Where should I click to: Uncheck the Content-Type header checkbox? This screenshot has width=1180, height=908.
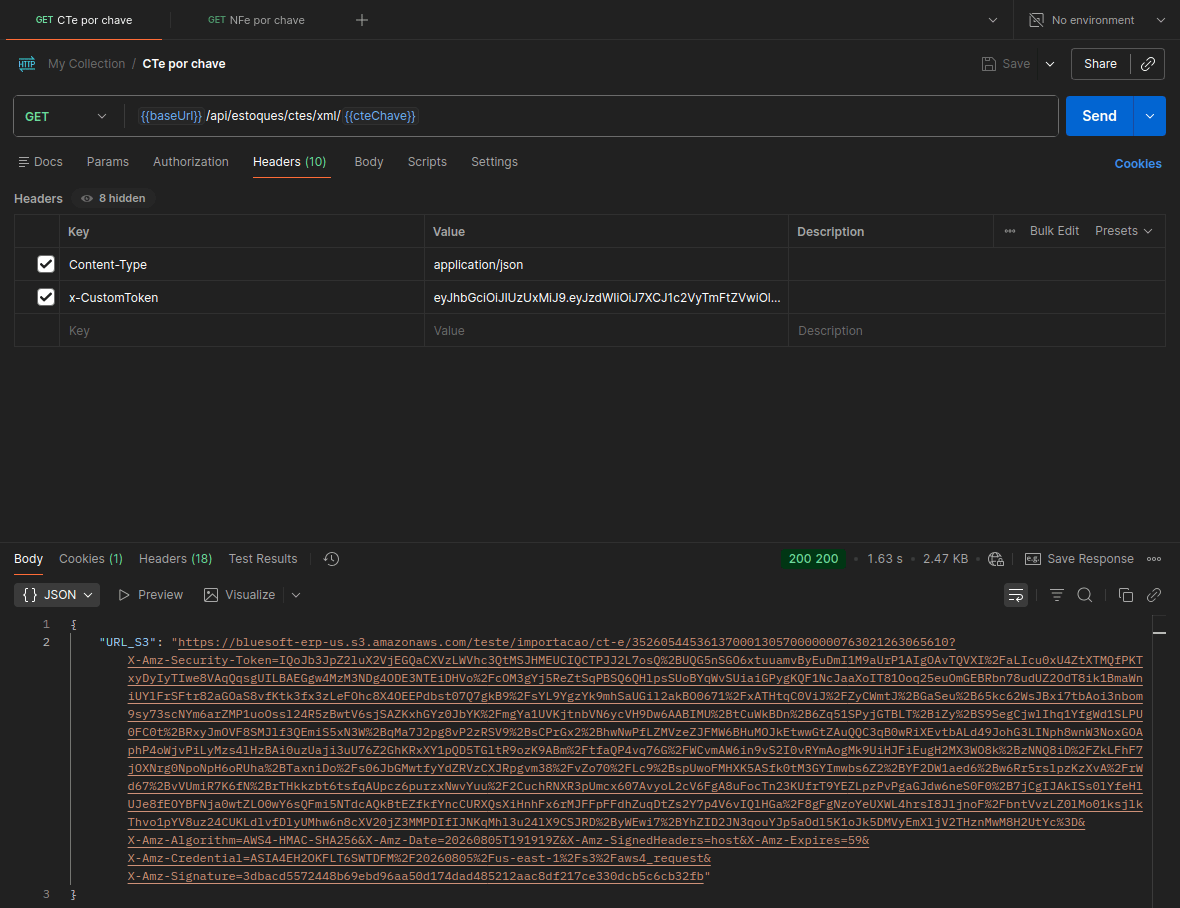coord(46,264)
